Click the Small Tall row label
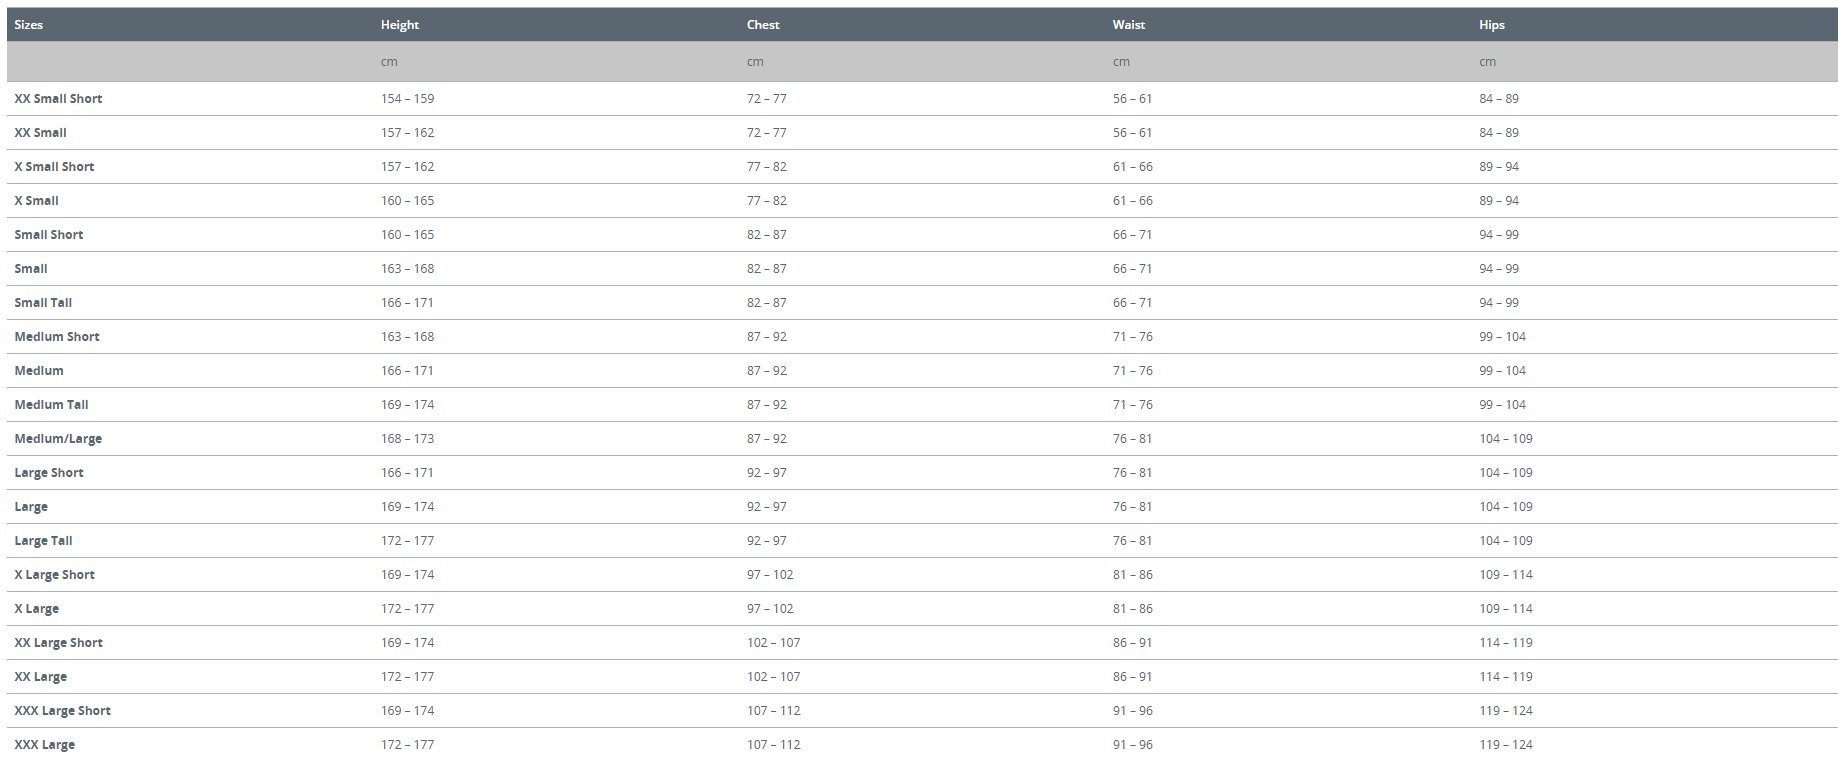 43,303
